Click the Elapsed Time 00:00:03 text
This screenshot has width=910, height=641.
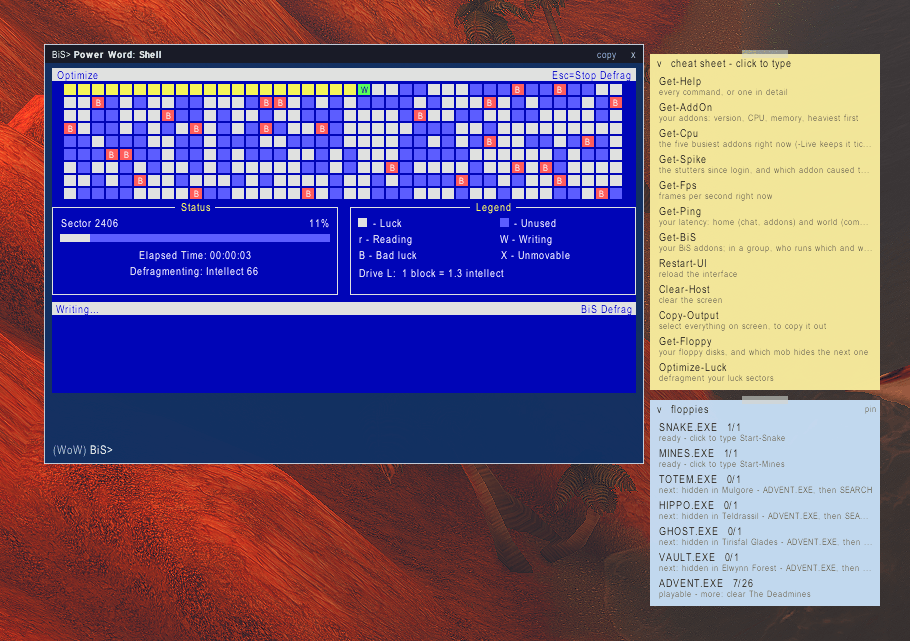coord(195,255)
